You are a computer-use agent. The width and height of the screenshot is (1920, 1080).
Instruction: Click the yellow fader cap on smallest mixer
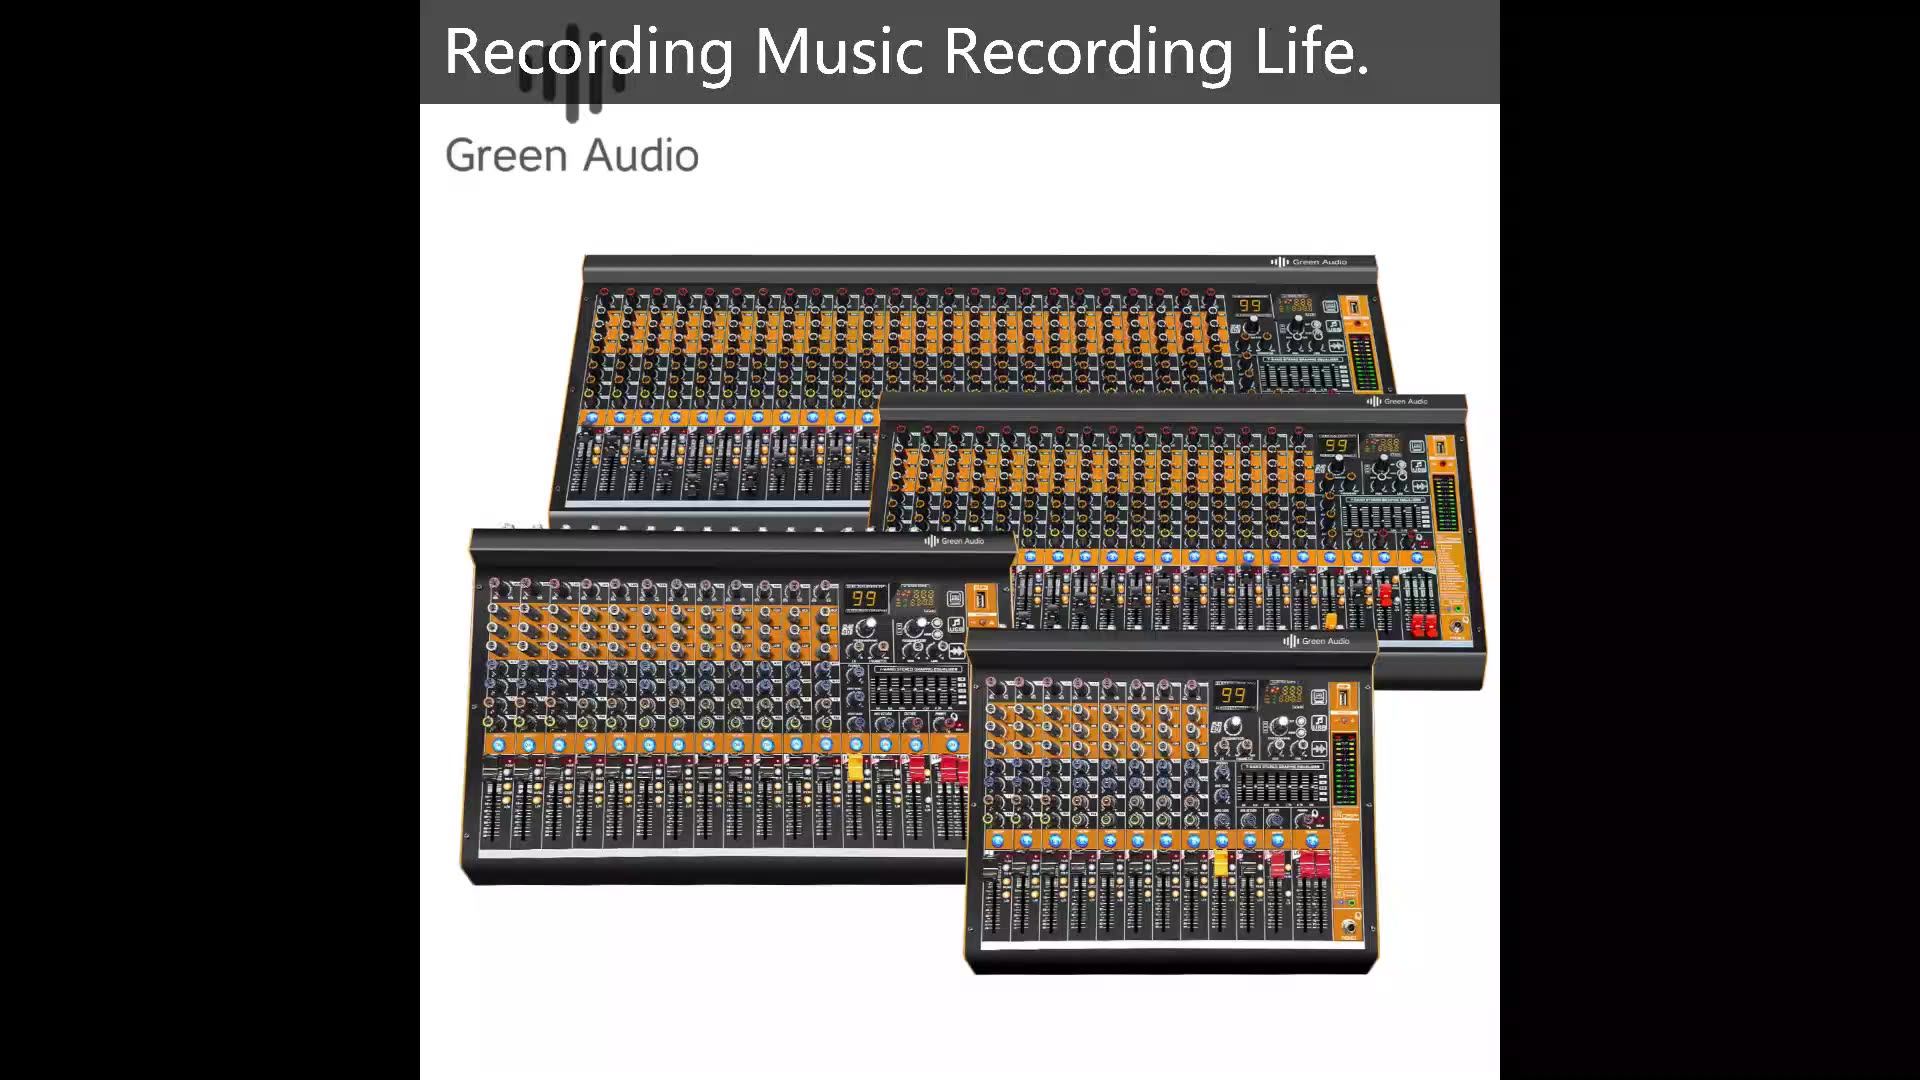1221,865
